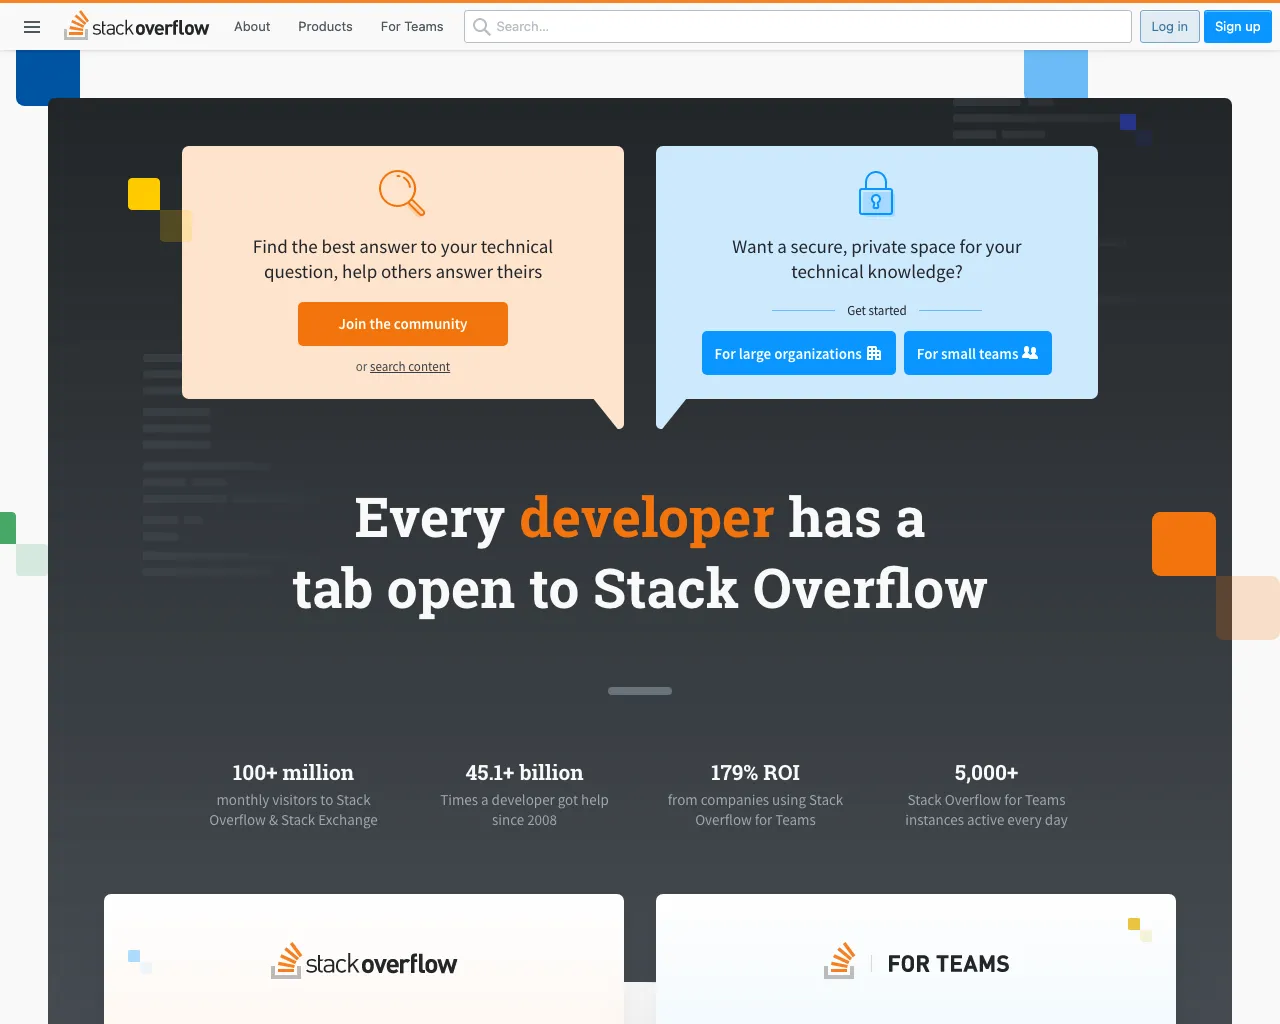Image resolution: width=1280 pixels, height=1024 pixels.
Task: Click the Log in button
Action: click(x=1169, y=26)
